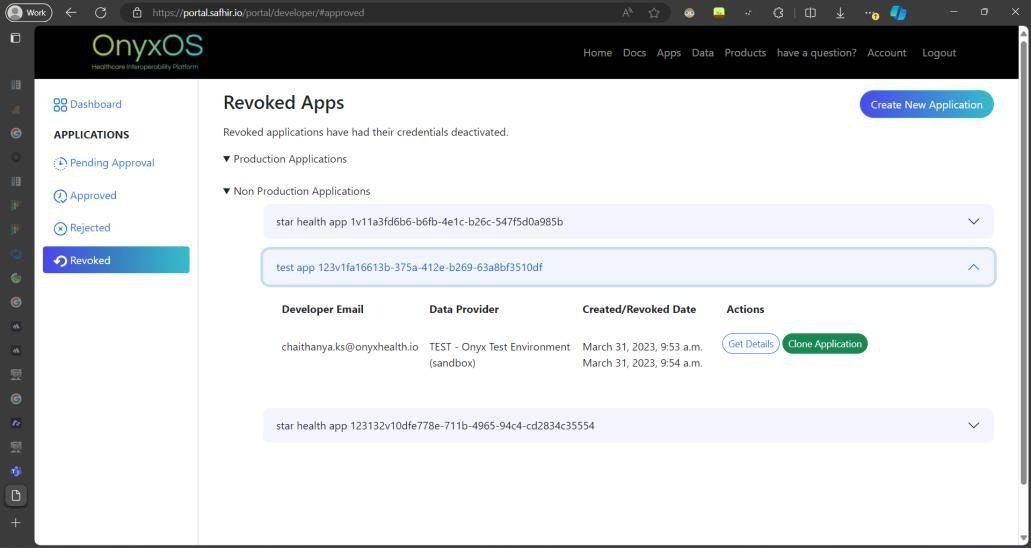Expand star health app 123132v10 row
Viewport: 1031px width, 548px height.
click(x=628, y=425)
